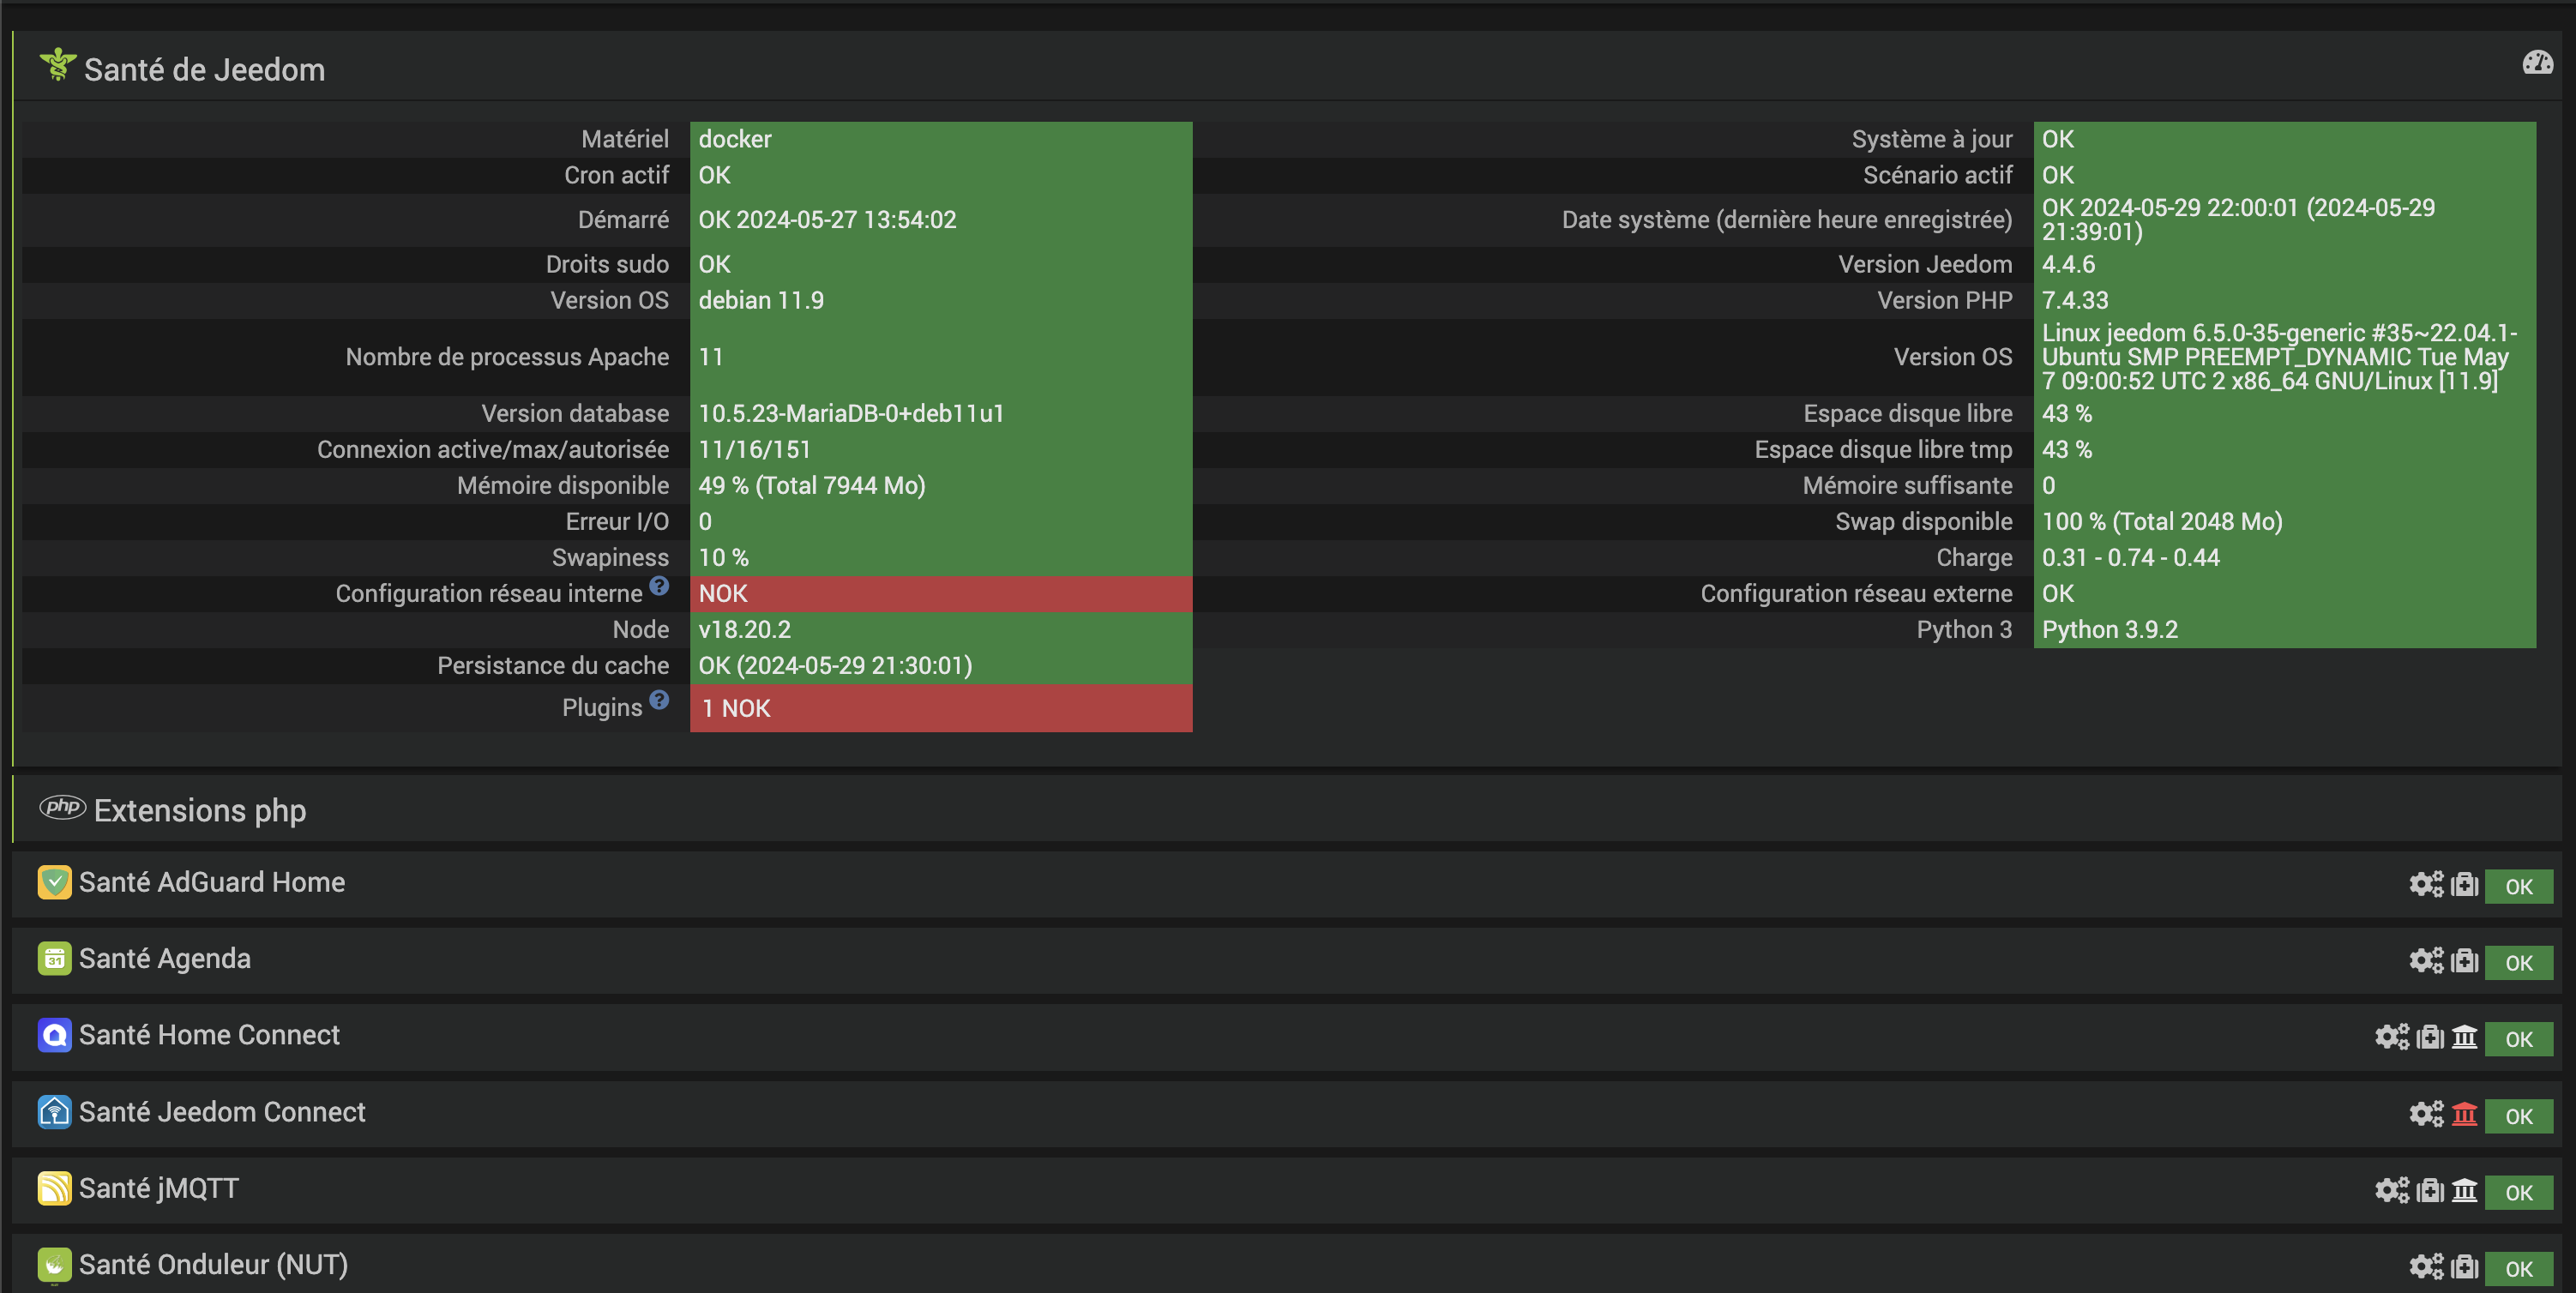Click the benchmark gauge icon in Santé de Jeedom header
The height and width of the screenshot is (1293, 2576).
(2537, 63)
